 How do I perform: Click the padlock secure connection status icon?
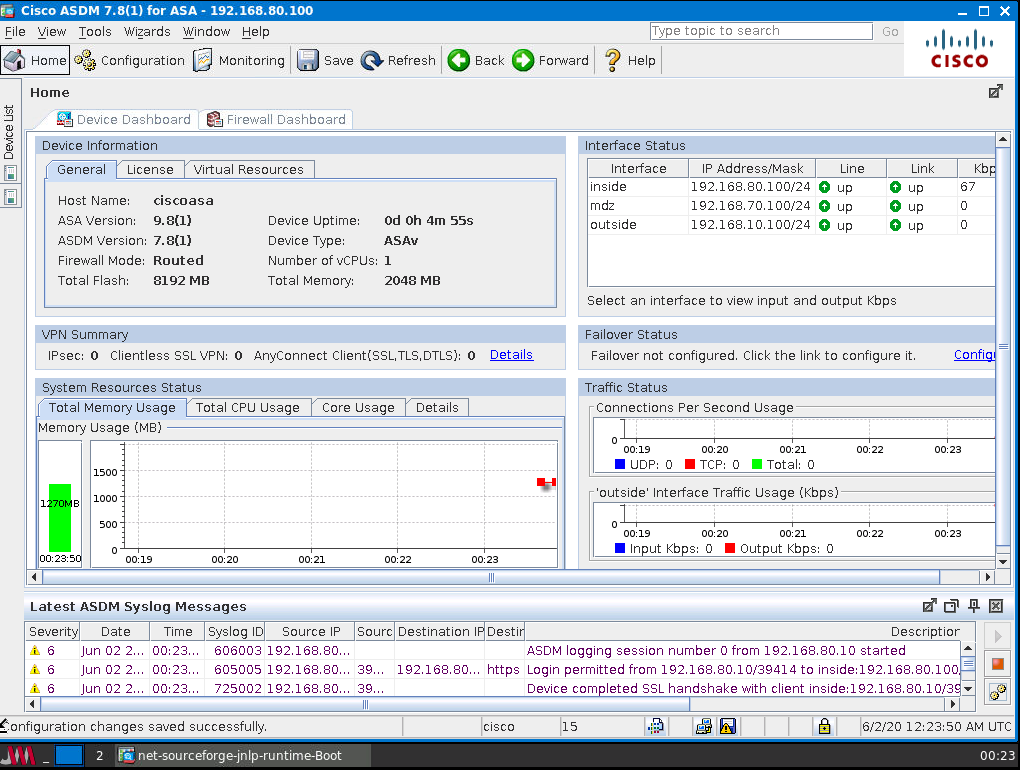click(824, 726)
